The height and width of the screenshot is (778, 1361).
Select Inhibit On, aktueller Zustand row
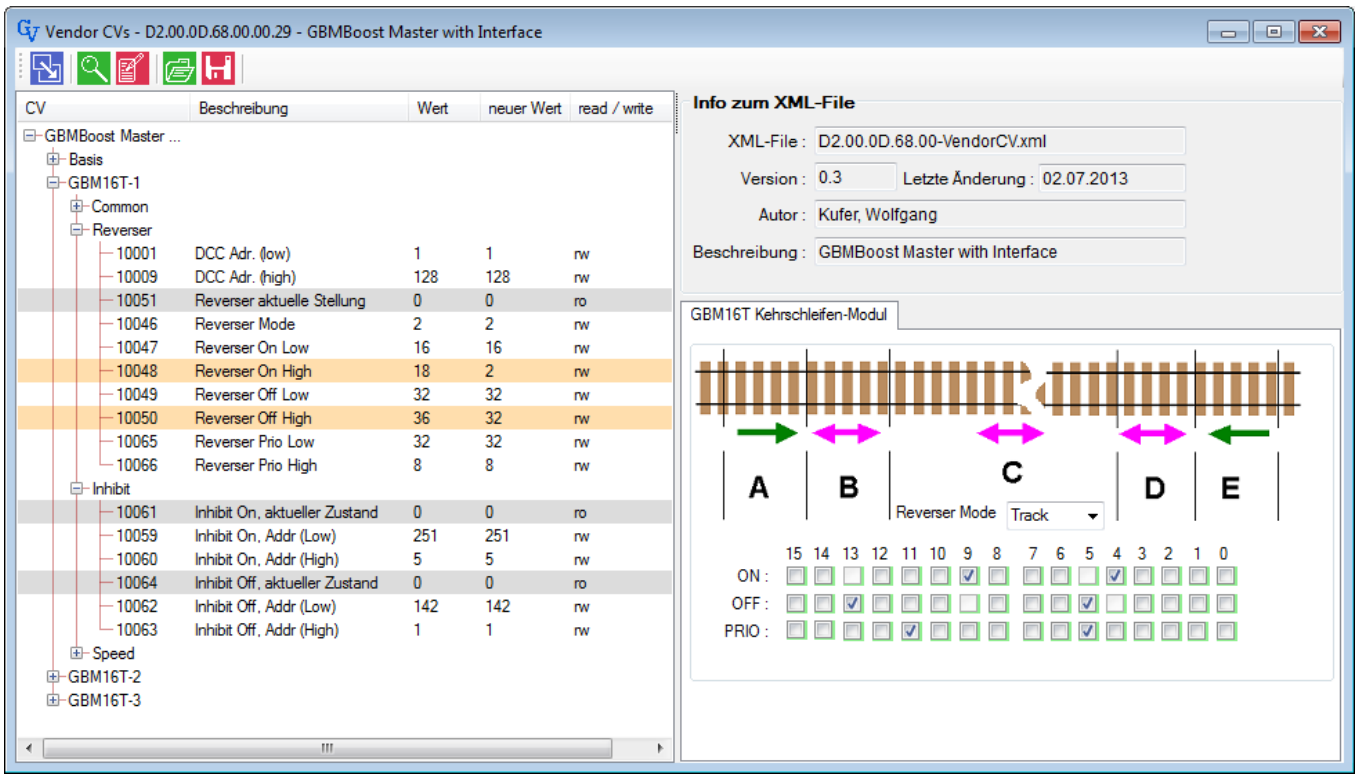click(345, 512)
